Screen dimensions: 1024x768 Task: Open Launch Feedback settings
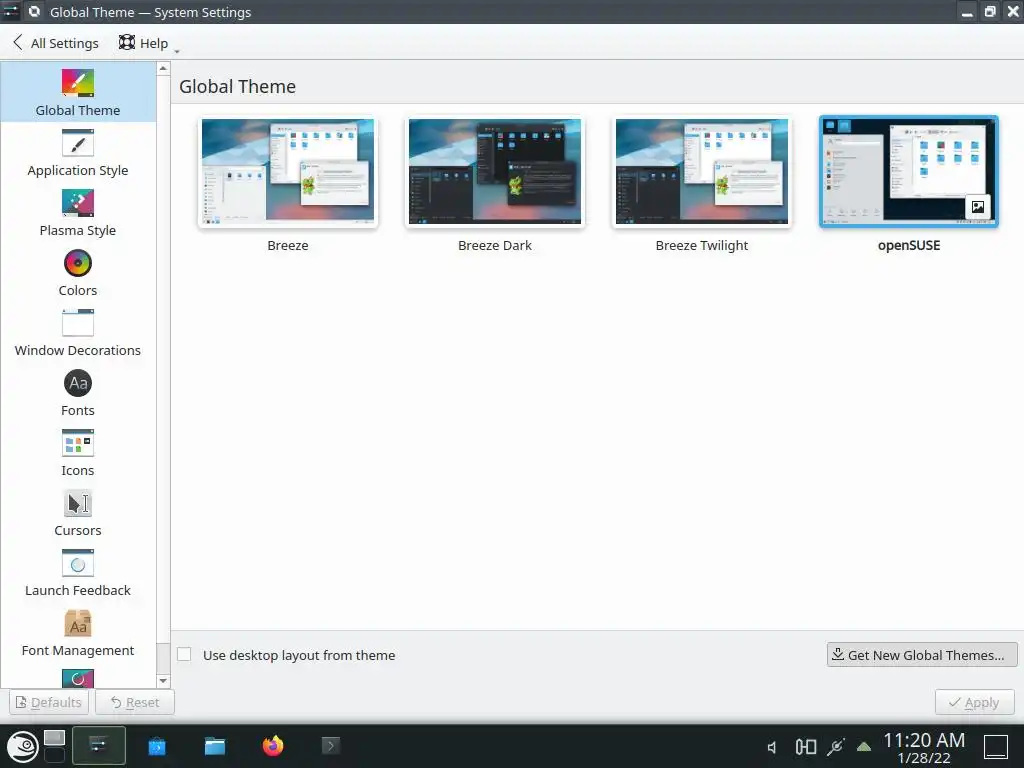[x=78, y=575]
